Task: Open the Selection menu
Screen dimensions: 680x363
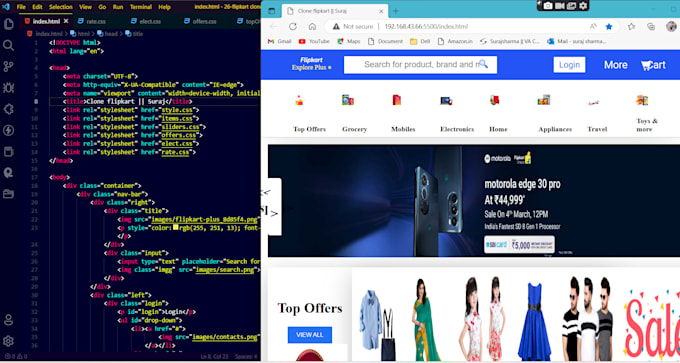Action: click(x=61, y=7)
